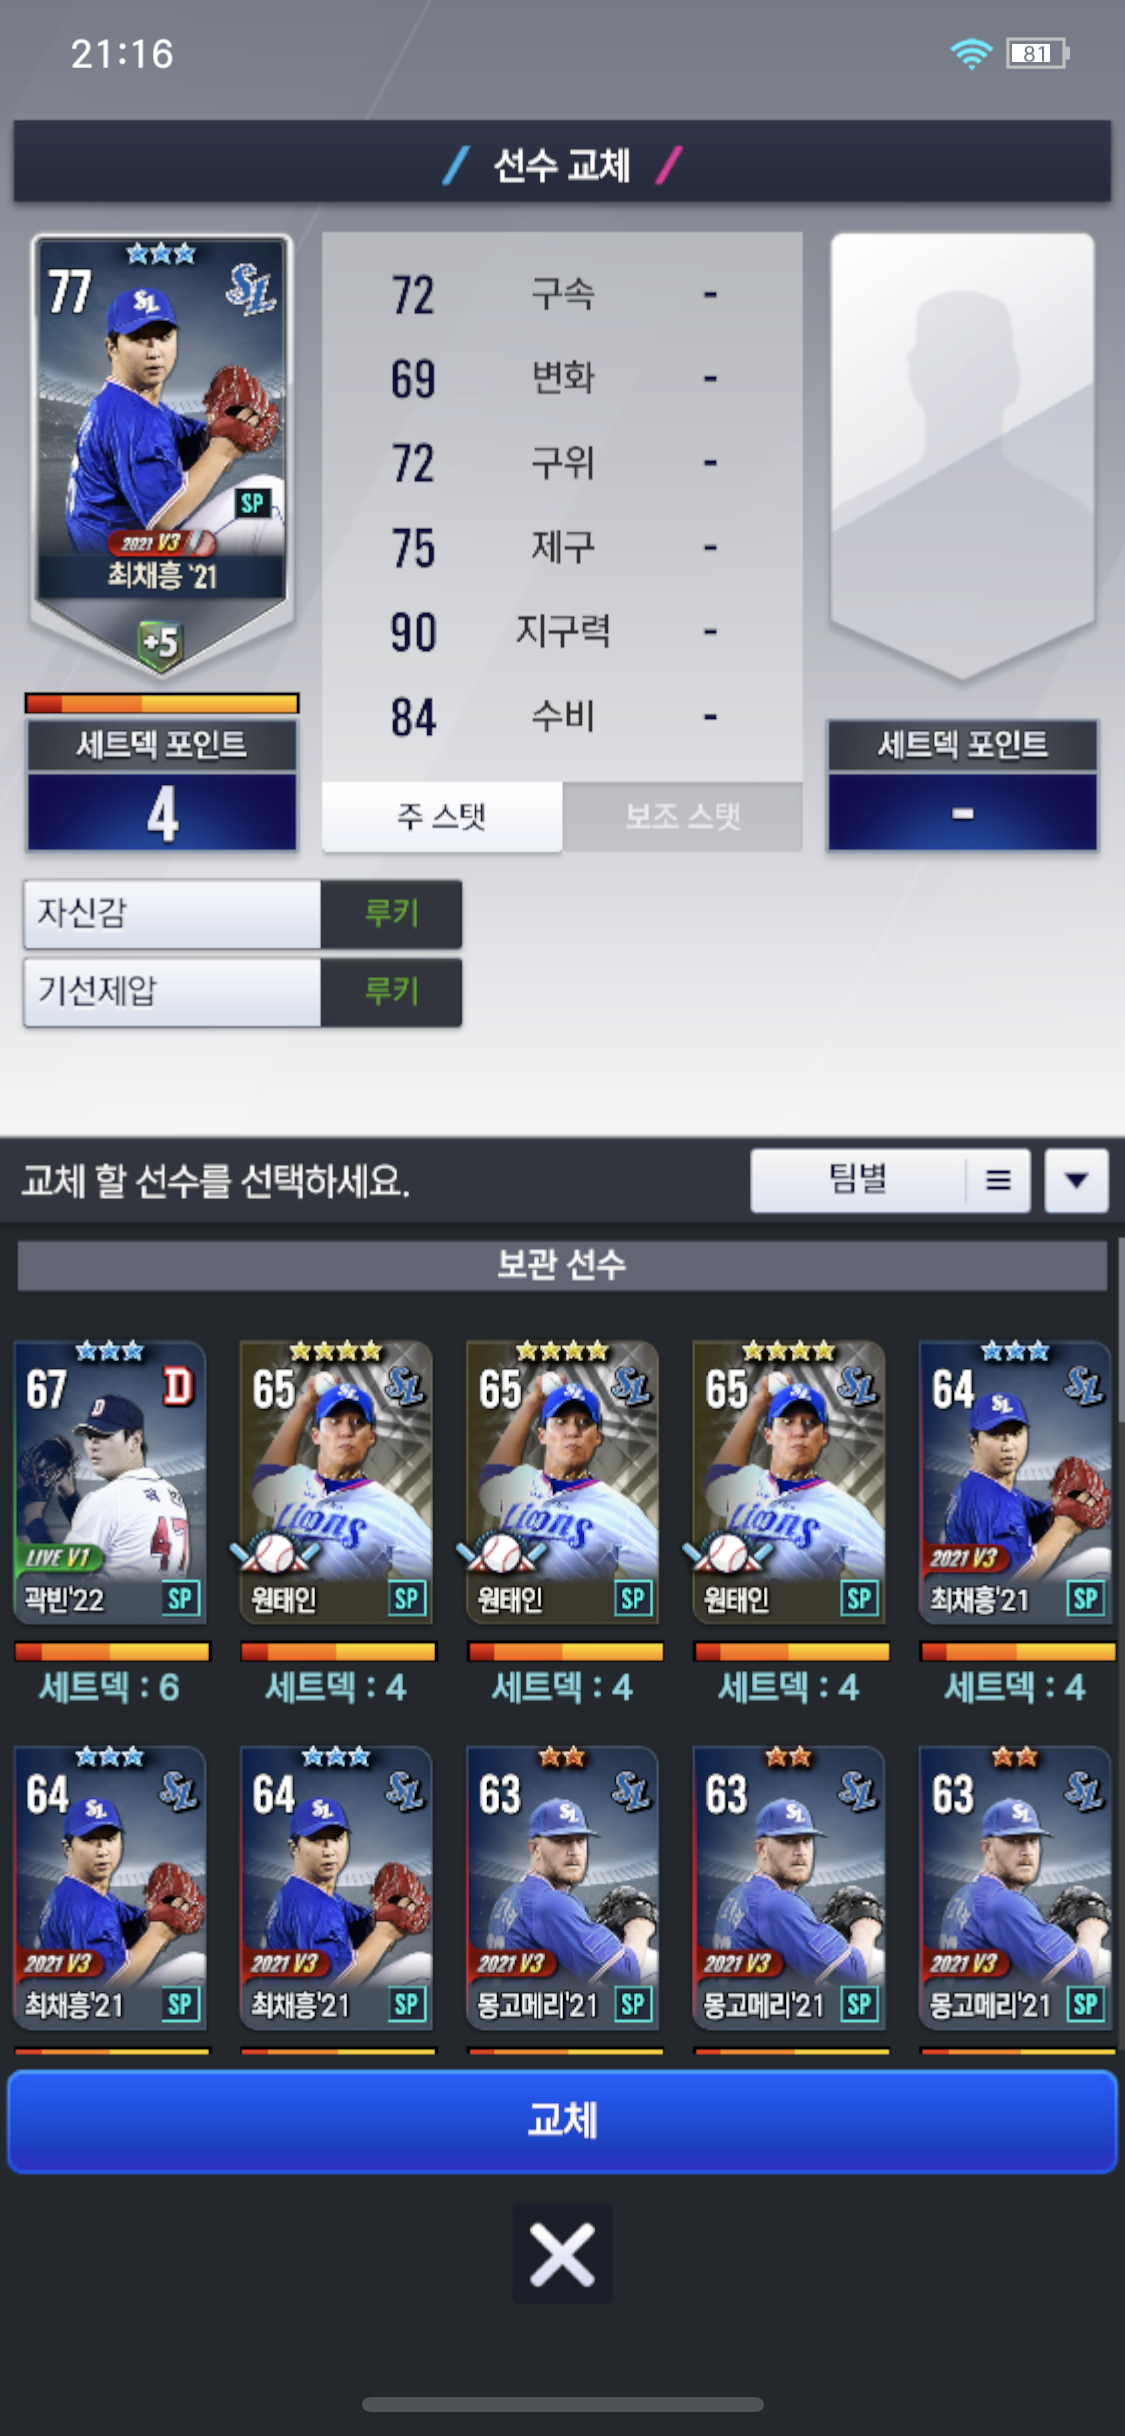Expand the down-arrow dropdown beside 팀별

point(1076,1180)
